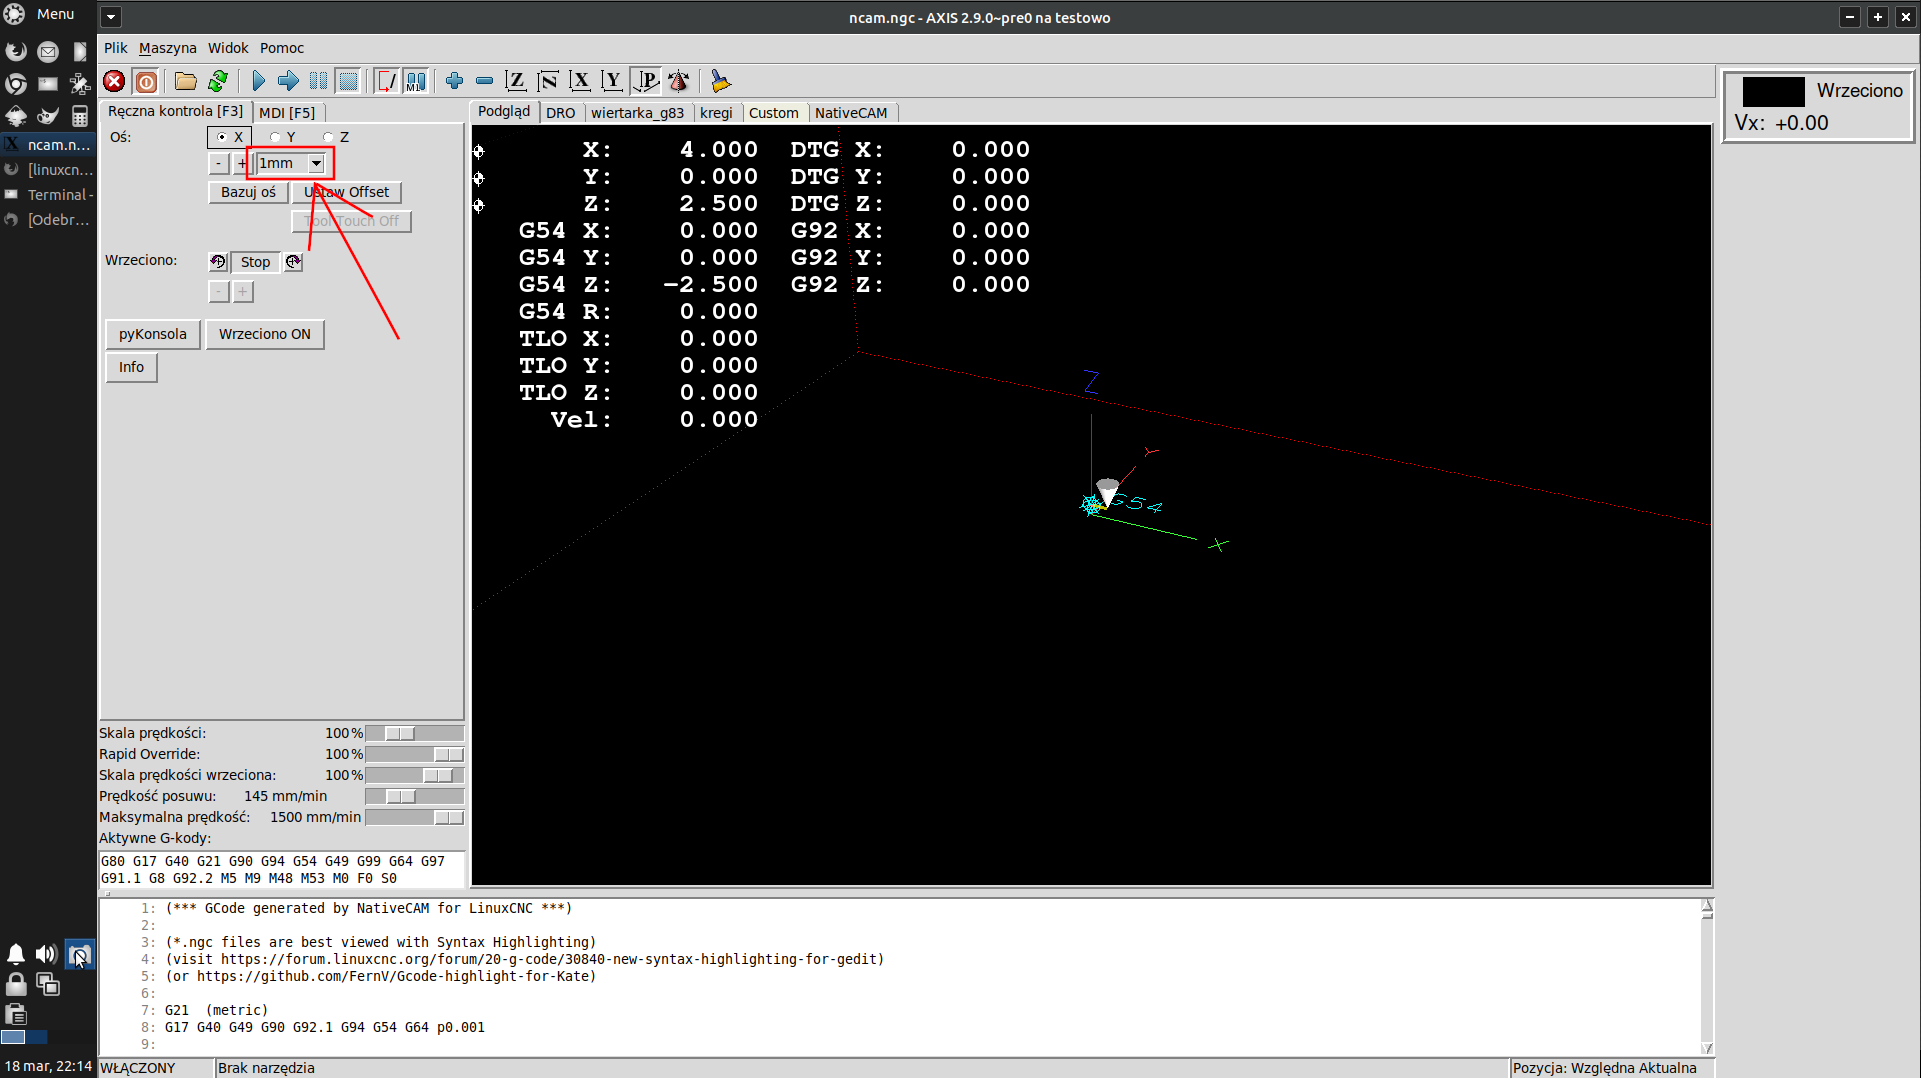
Task: Zoom out with the blue minus icon
Action: [x=484, y=81]
